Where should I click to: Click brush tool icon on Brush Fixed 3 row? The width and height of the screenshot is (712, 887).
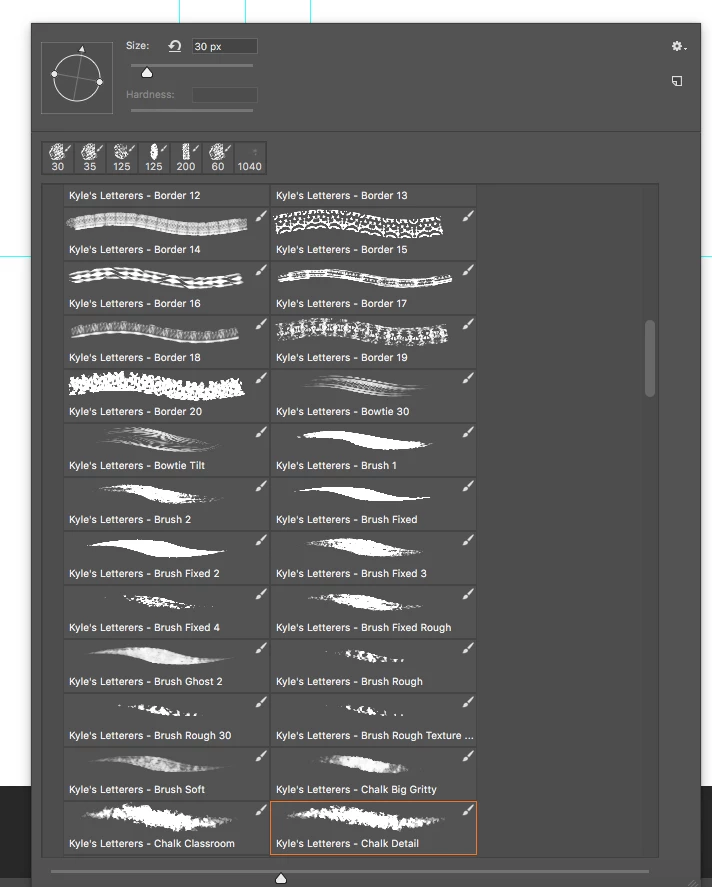(x=468, y=540)
